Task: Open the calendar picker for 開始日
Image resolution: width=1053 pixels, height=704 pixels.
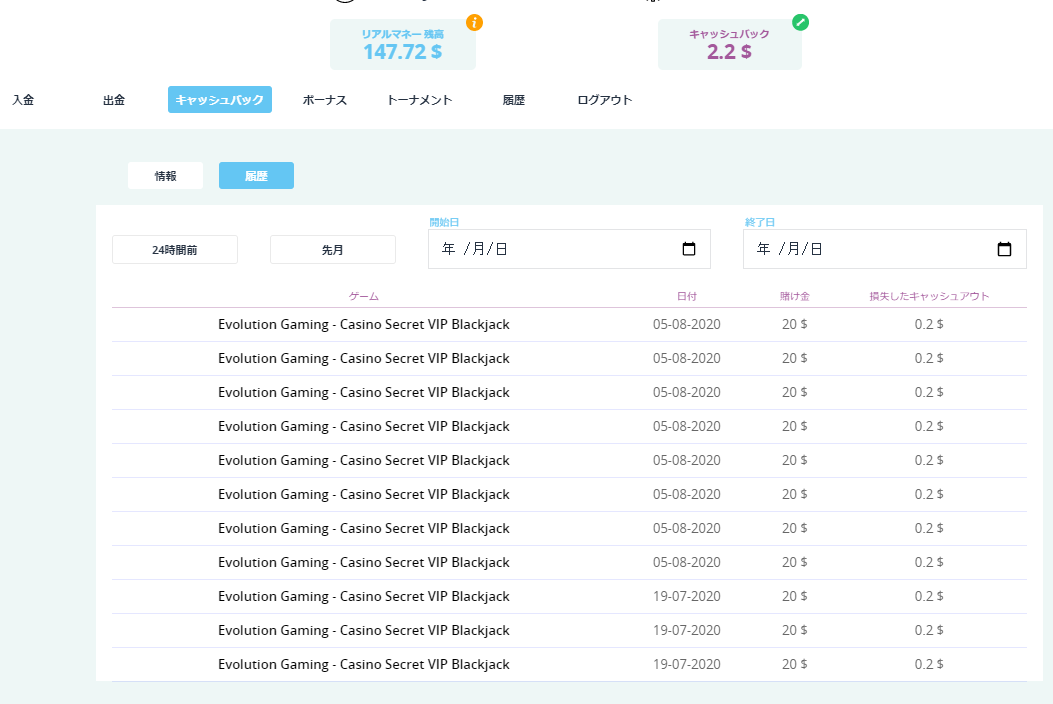Action: 689,249
